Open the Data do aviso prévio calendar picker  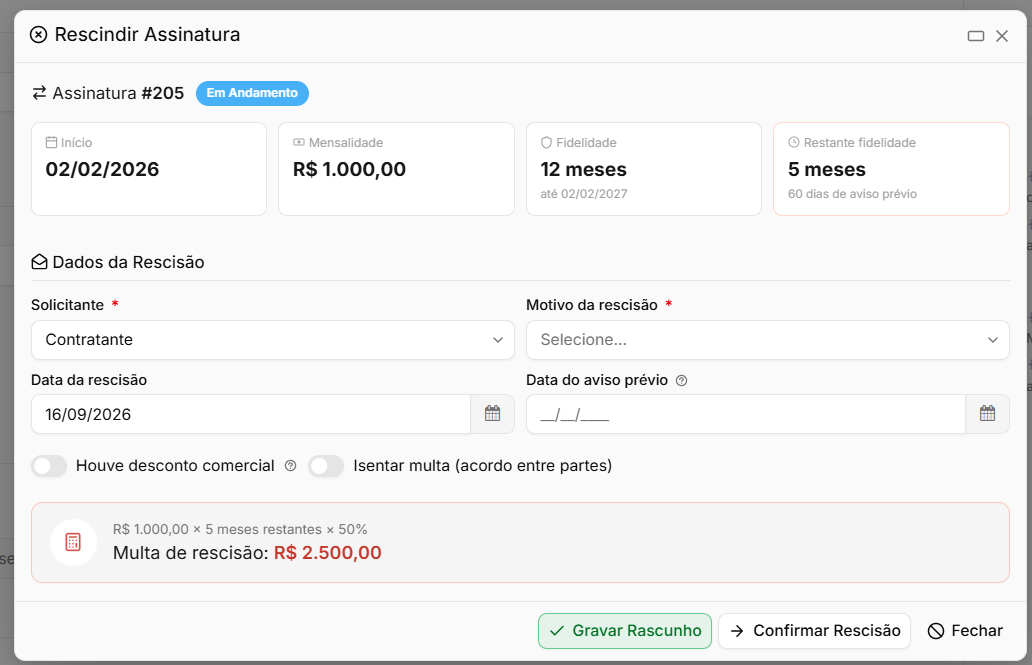[x=987, y=413]
